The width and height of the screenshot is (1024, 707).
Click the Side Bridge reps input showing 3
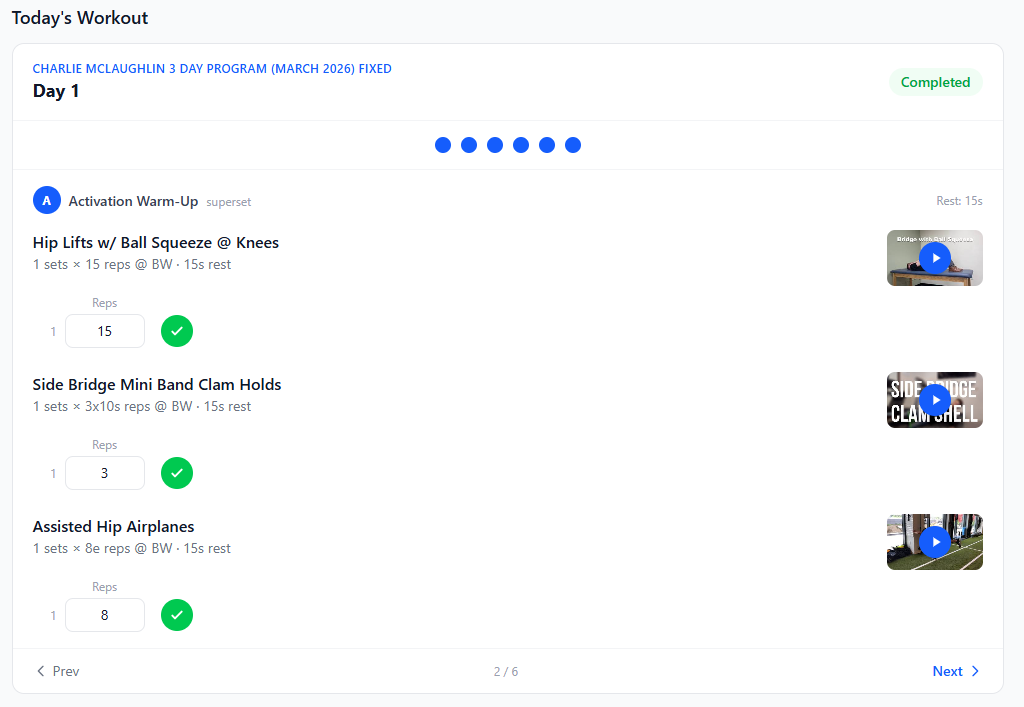pyautogui.click(x=104, y=473)
